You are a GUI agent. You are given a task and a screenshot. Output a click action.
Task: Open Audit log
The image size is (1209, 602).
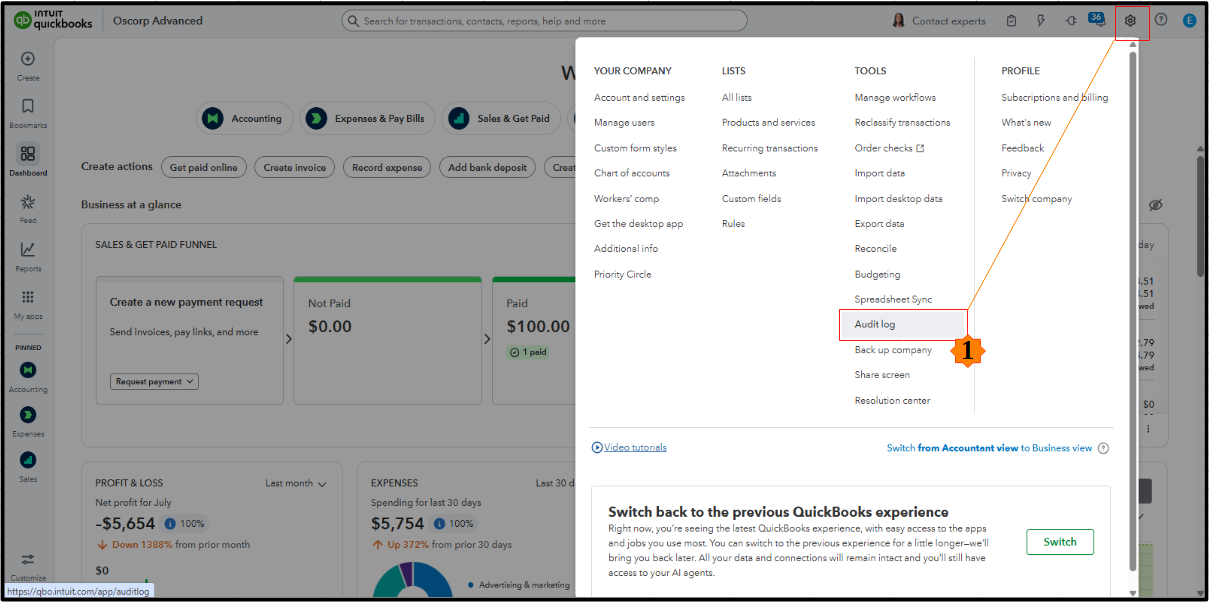[x=902, y=324]
